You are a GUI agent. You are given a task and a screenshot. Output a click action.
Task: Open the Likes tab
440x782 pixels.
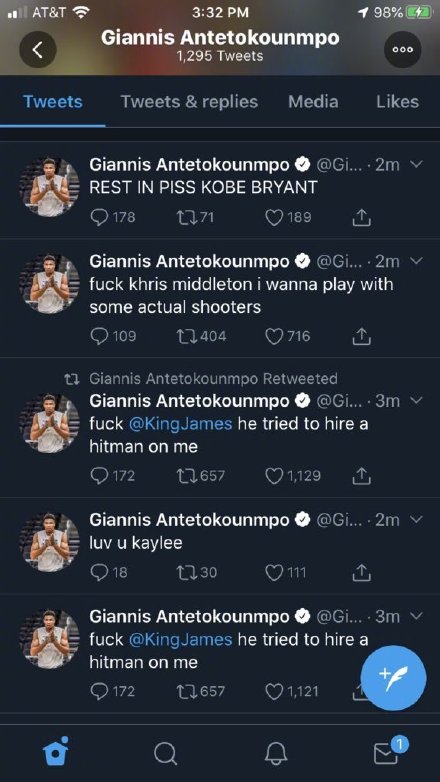coord(397,102)
